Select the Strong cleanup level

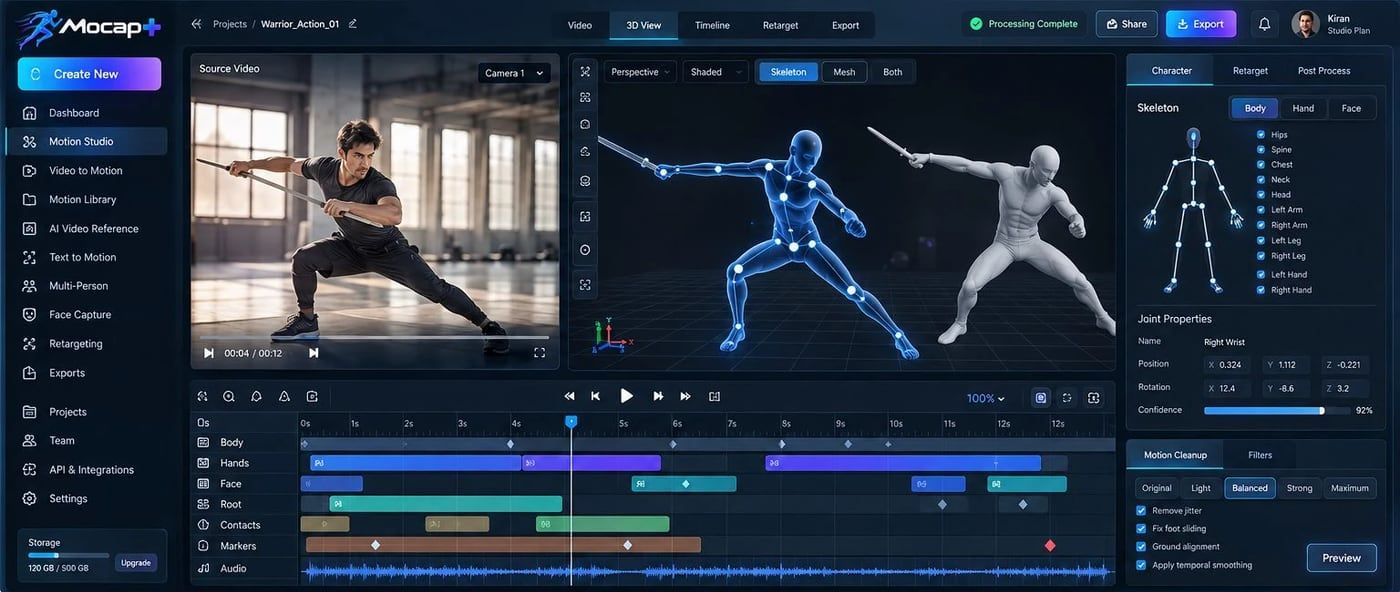pos(1299,488)
